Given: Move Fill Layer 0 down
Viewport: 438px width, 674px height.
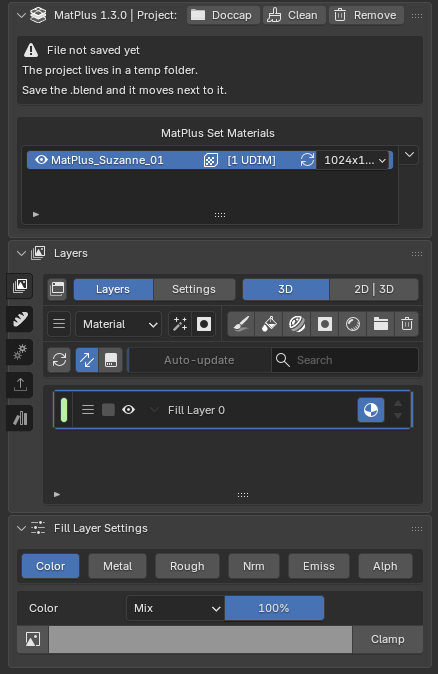Looking at the screenshot, I should tap(398, 416).
